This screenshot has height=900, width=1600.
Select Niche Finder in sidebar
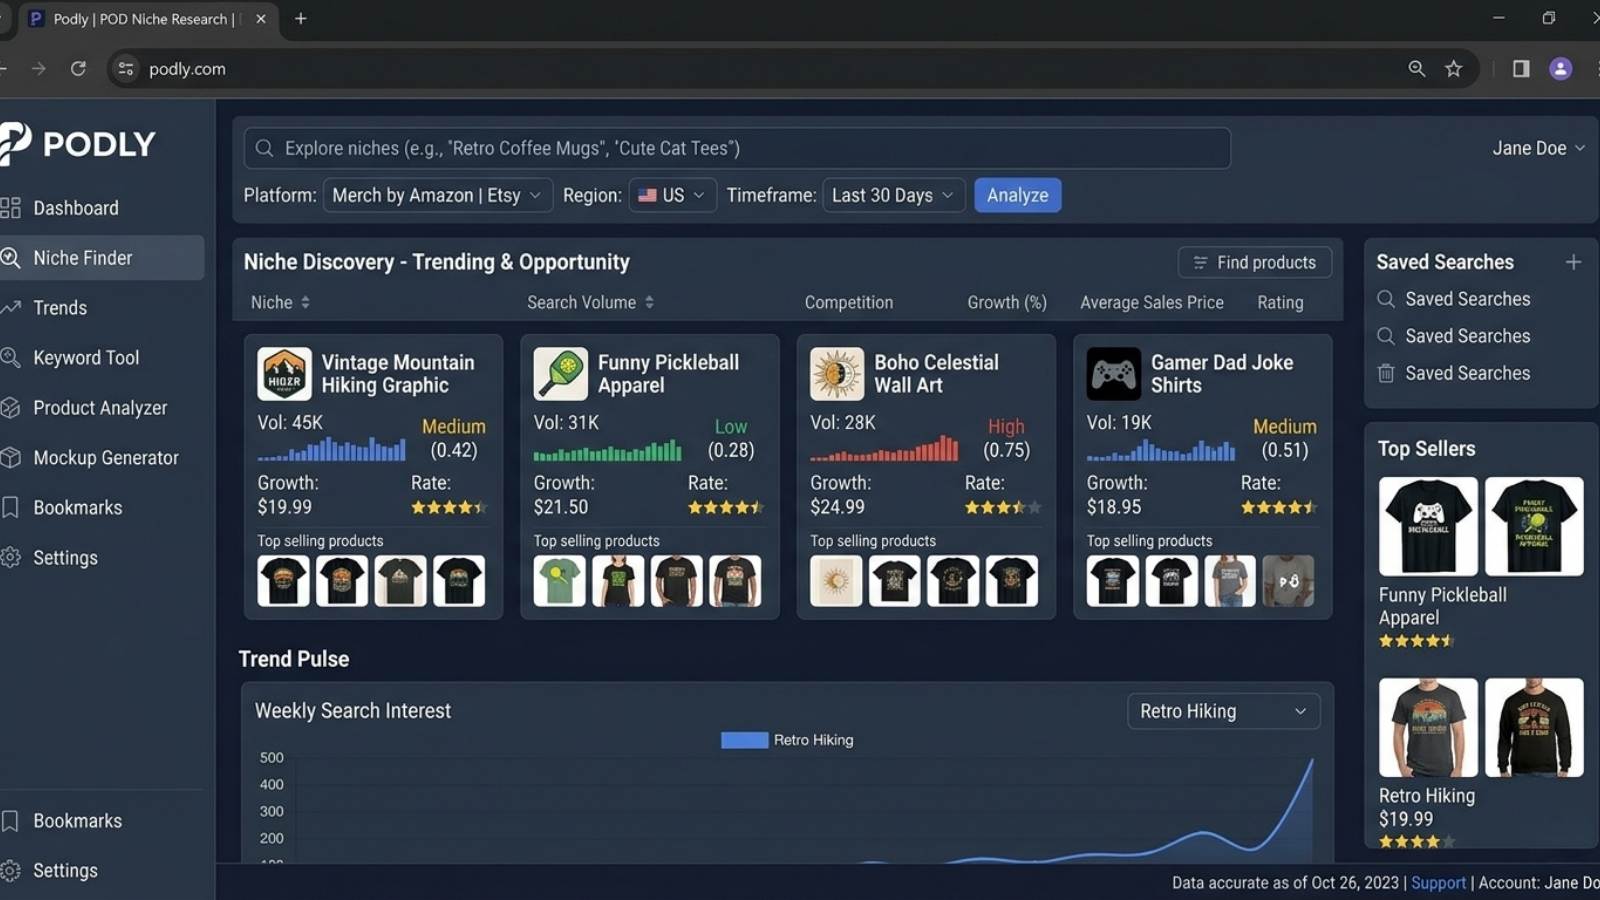(x=100, y=258)
